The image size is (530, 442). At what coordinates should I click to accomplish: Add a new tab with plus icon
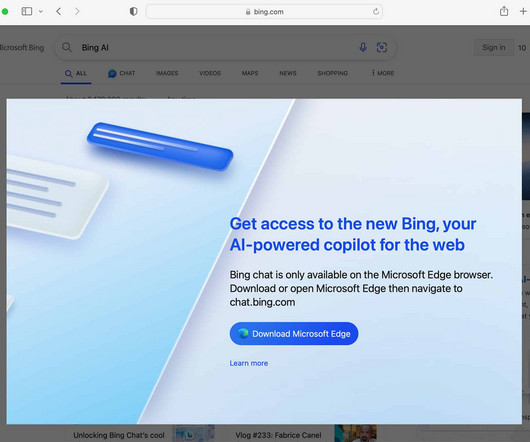tap(523, 11)
